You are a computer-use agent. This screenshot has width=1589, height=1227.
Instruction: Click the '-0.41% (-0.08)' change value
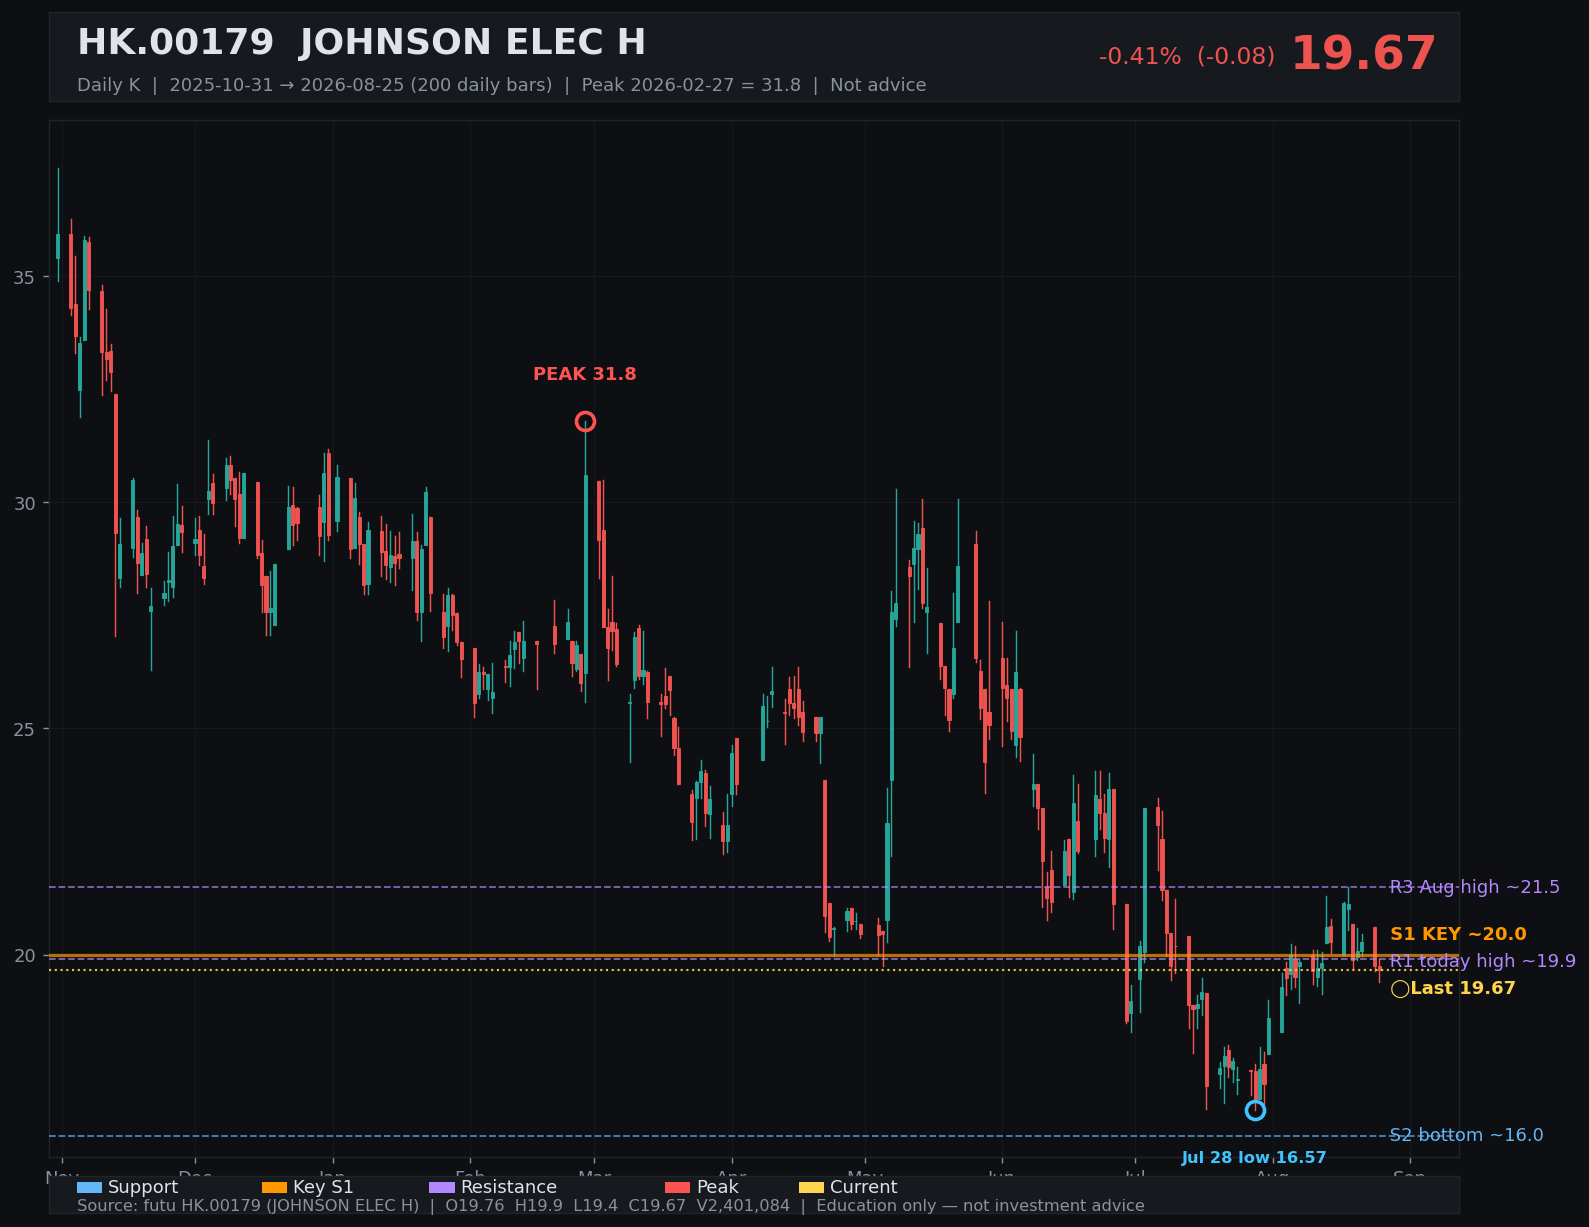[x=1187, y=56]
